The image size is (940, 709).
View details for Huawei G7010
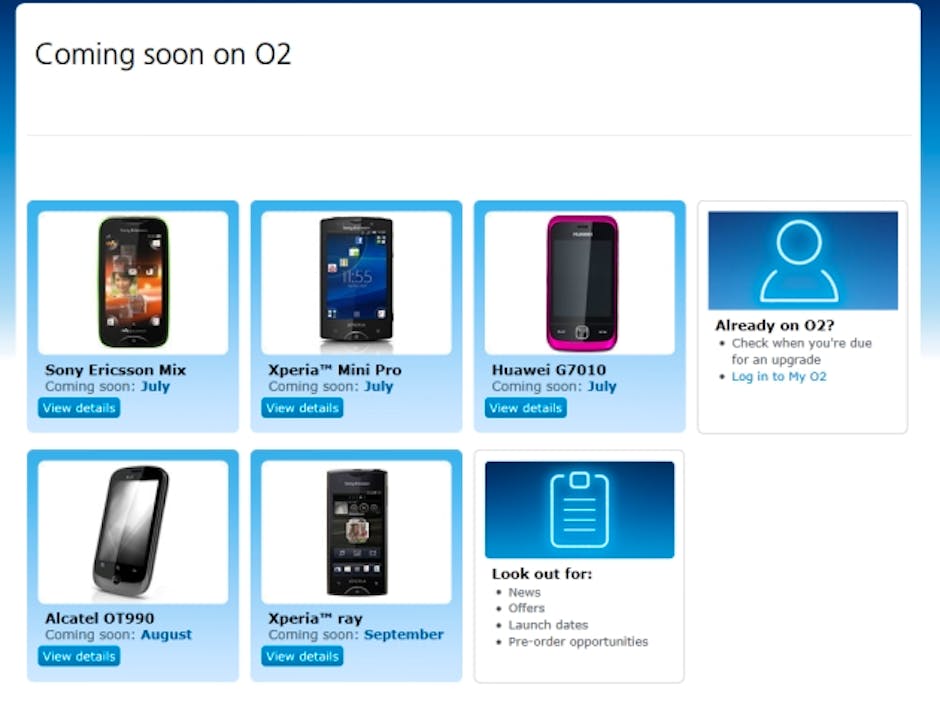(x=526, y=408)
